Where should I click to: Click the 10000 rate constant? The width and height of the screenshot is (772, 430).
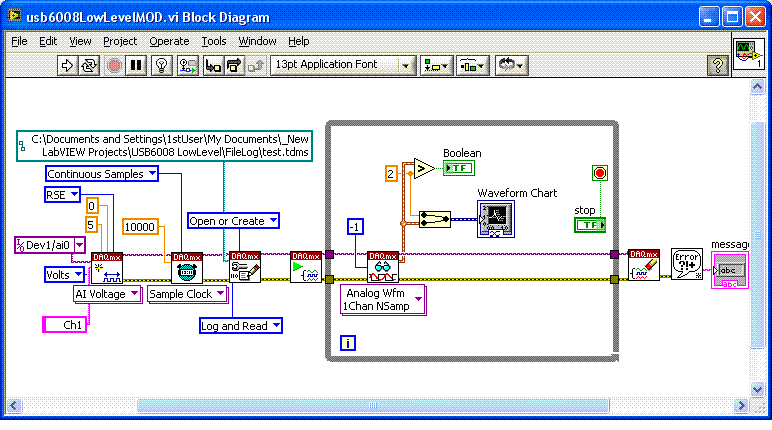coord(140,227)
